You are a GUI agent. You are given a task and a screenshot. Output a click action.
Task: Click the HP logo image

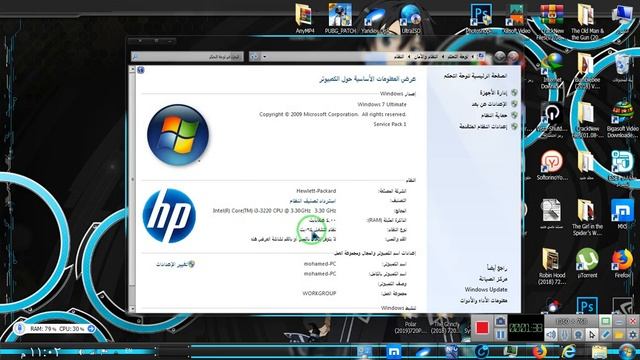tap(169, 216)
